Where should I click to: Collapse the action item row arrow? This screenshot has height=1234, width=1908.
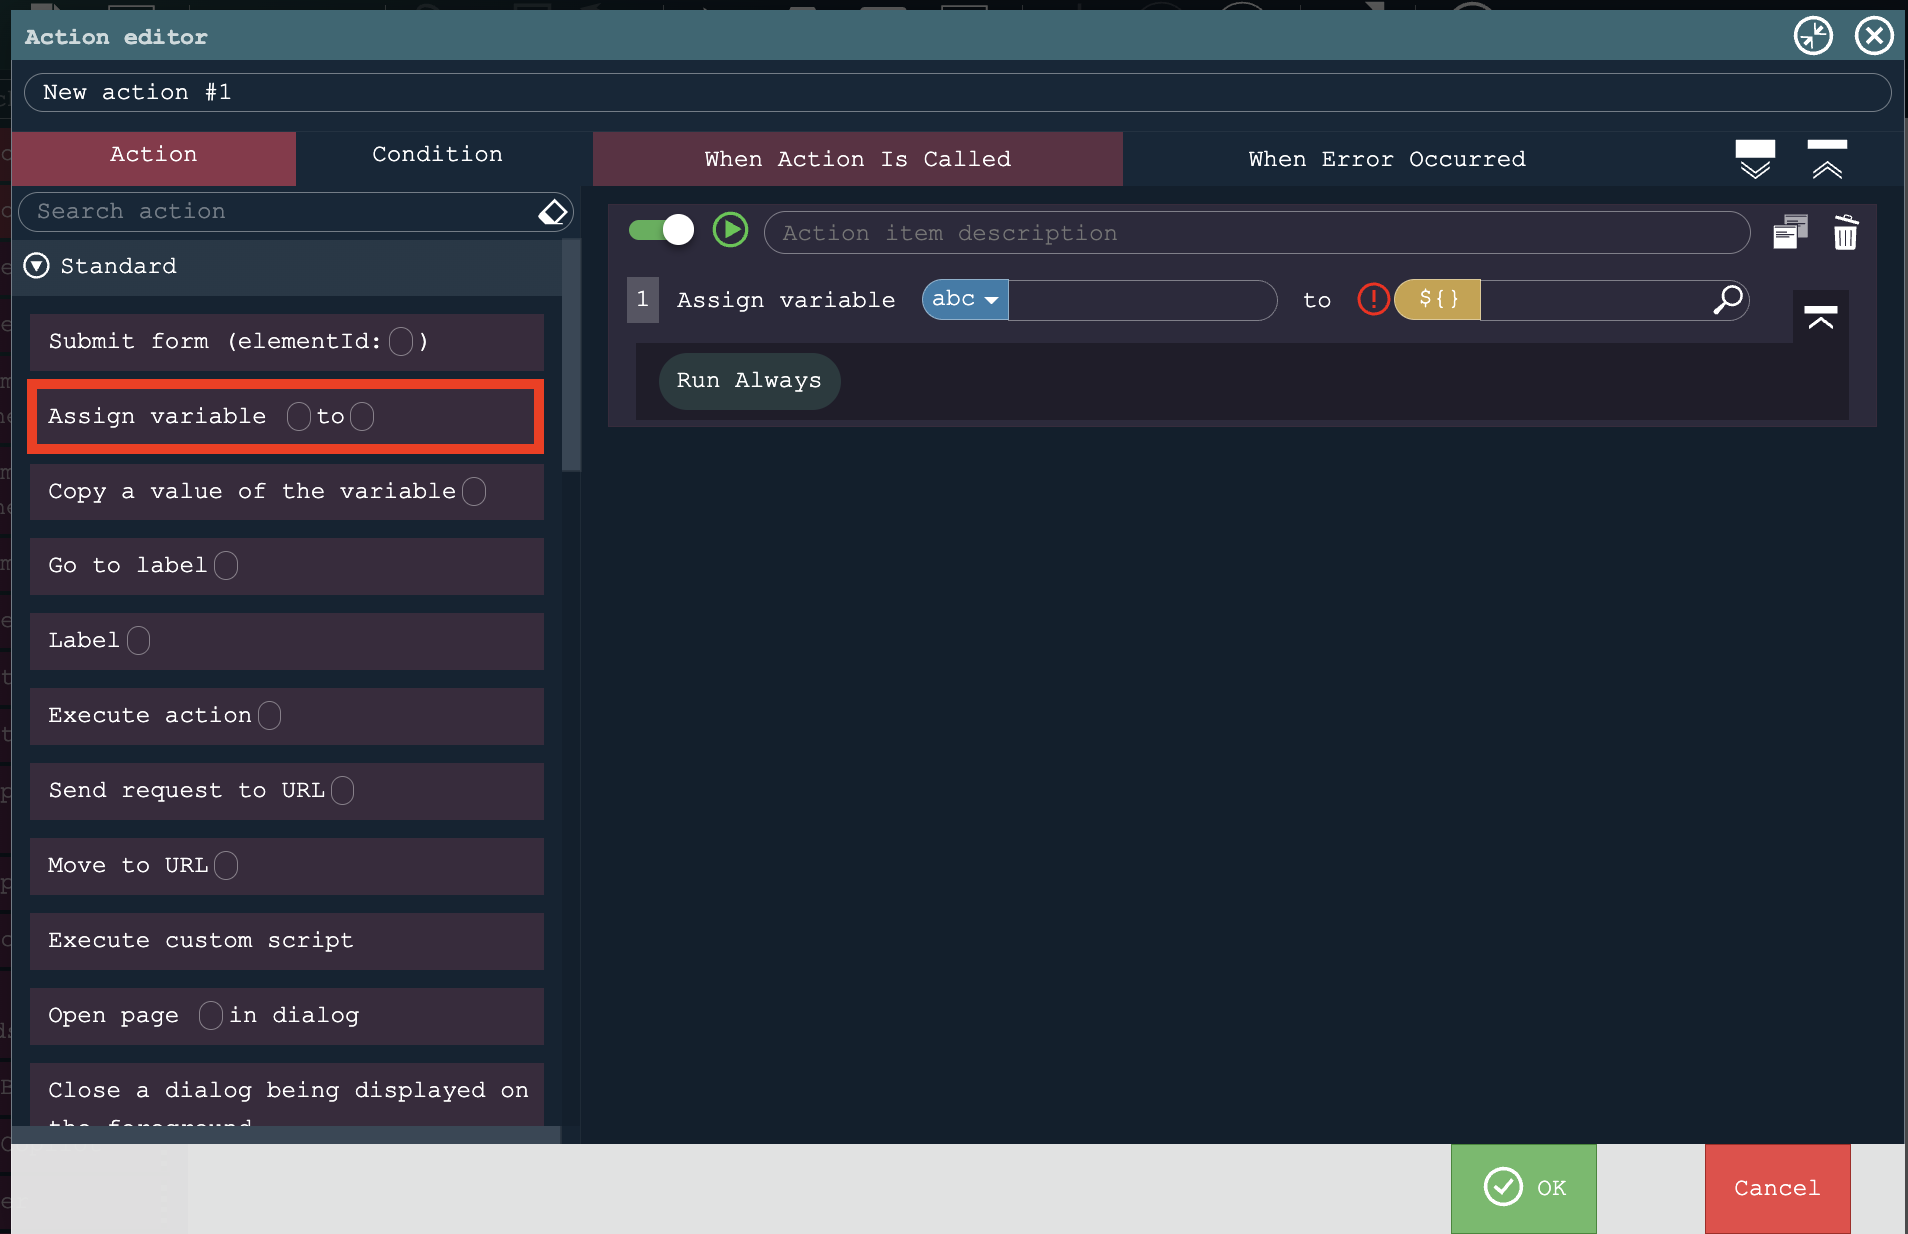point(1820,318)
